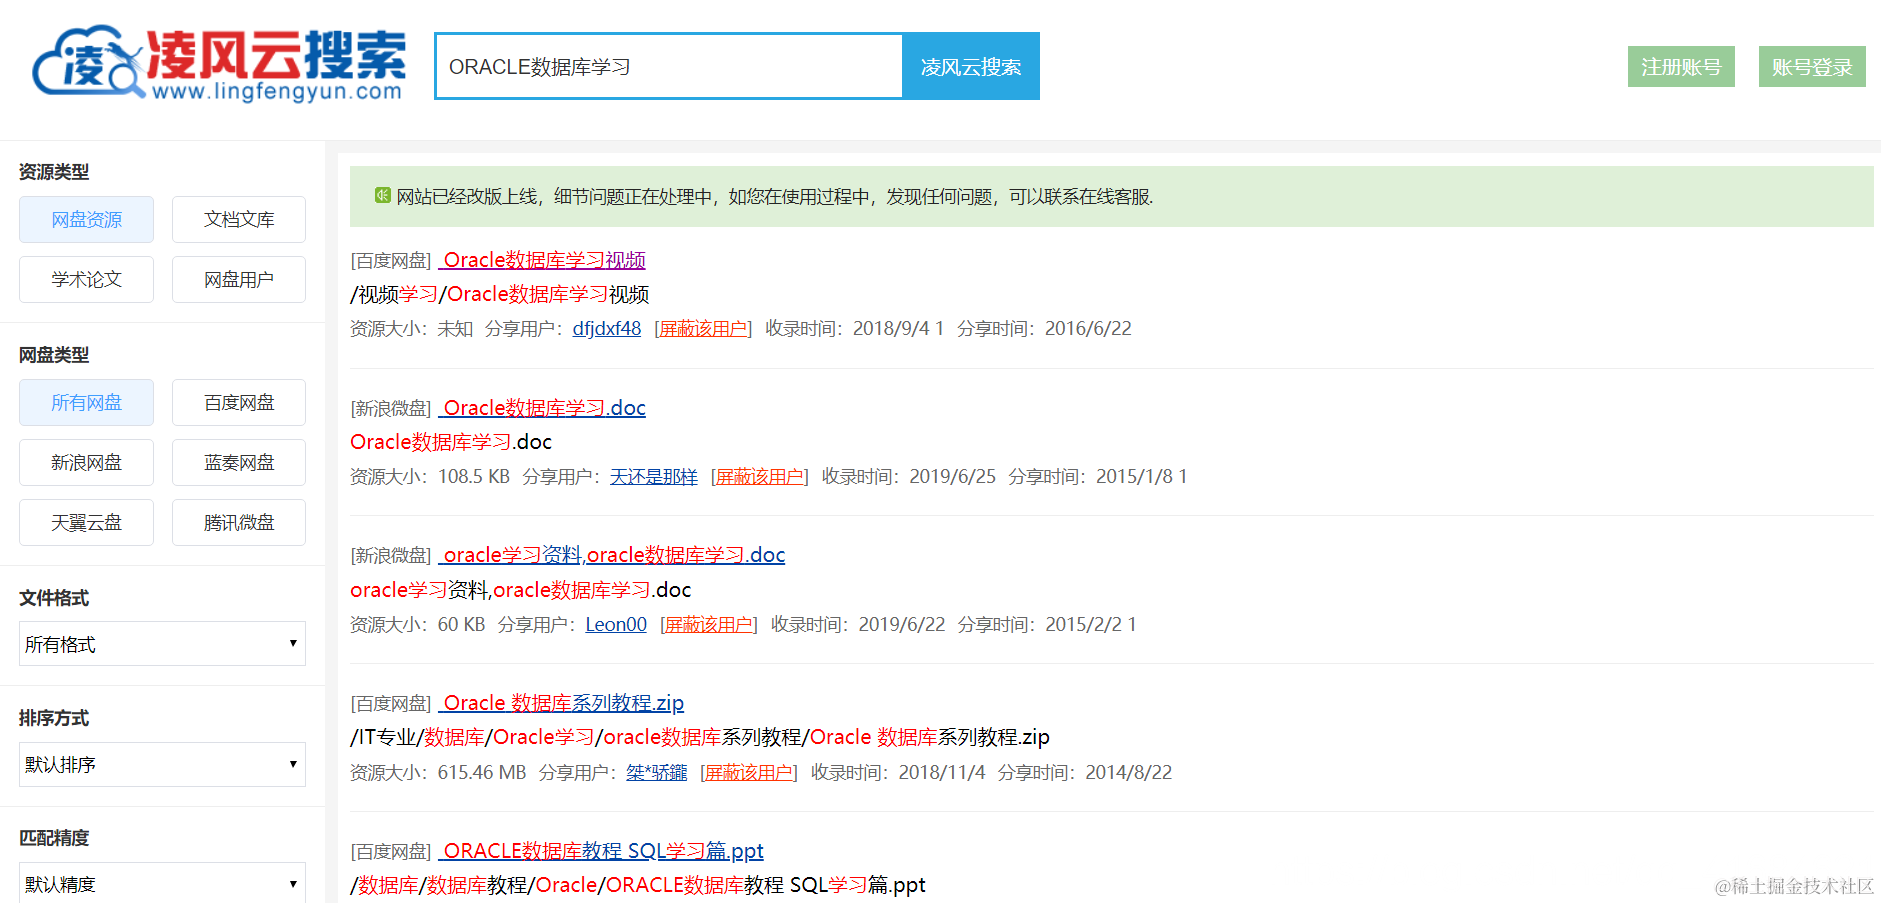Click the 账号登录 login button

[1811, 66]
